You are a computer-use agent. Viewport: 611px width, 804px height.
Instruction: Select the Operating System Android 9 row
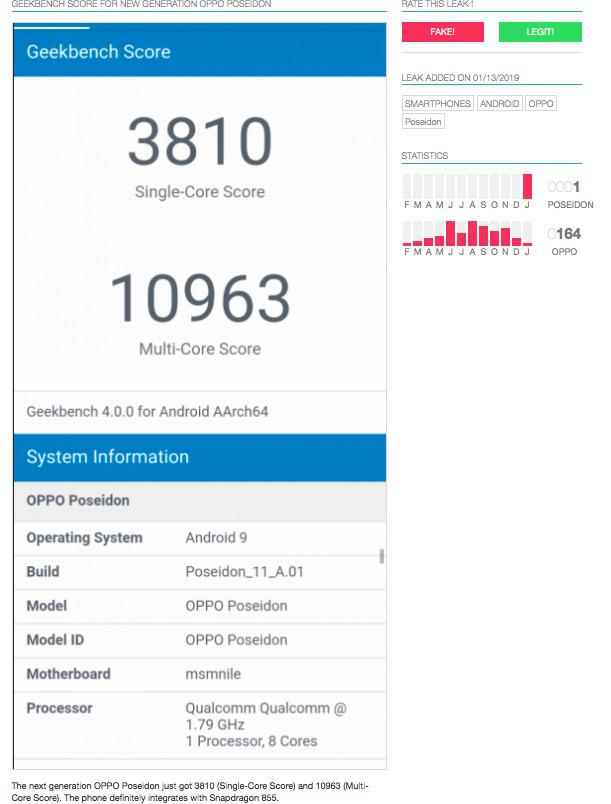pos(199,538)
